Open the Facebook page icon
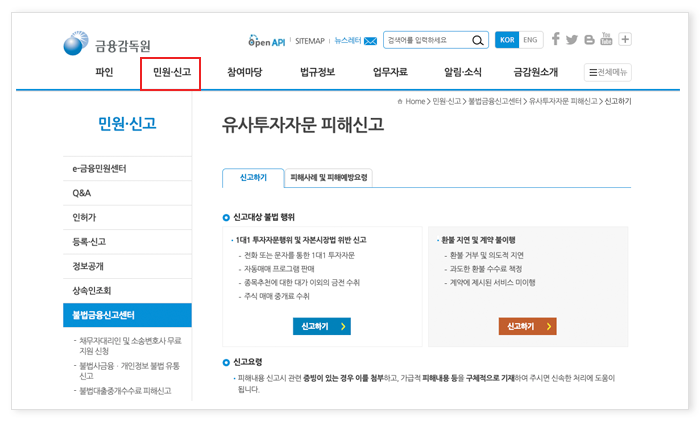700x430 pixels. [x=556, y=40]
